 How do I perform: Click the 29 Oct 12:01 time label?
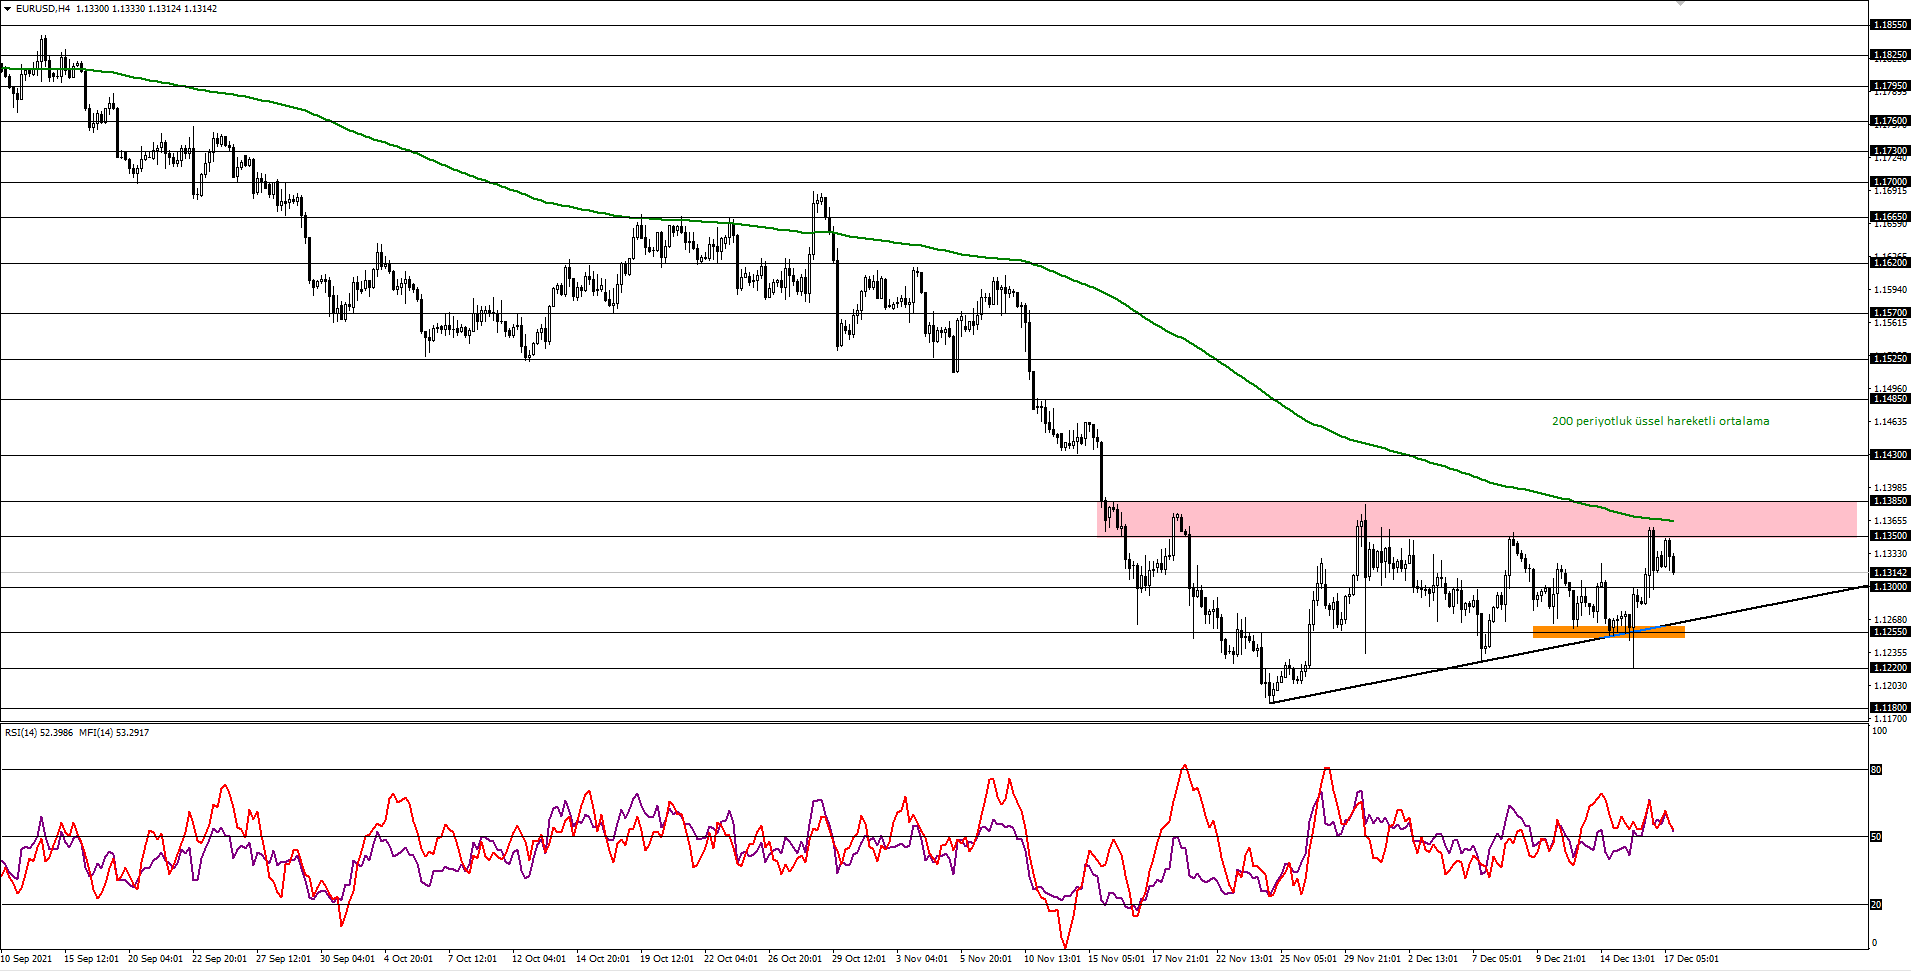click(858, 959)
